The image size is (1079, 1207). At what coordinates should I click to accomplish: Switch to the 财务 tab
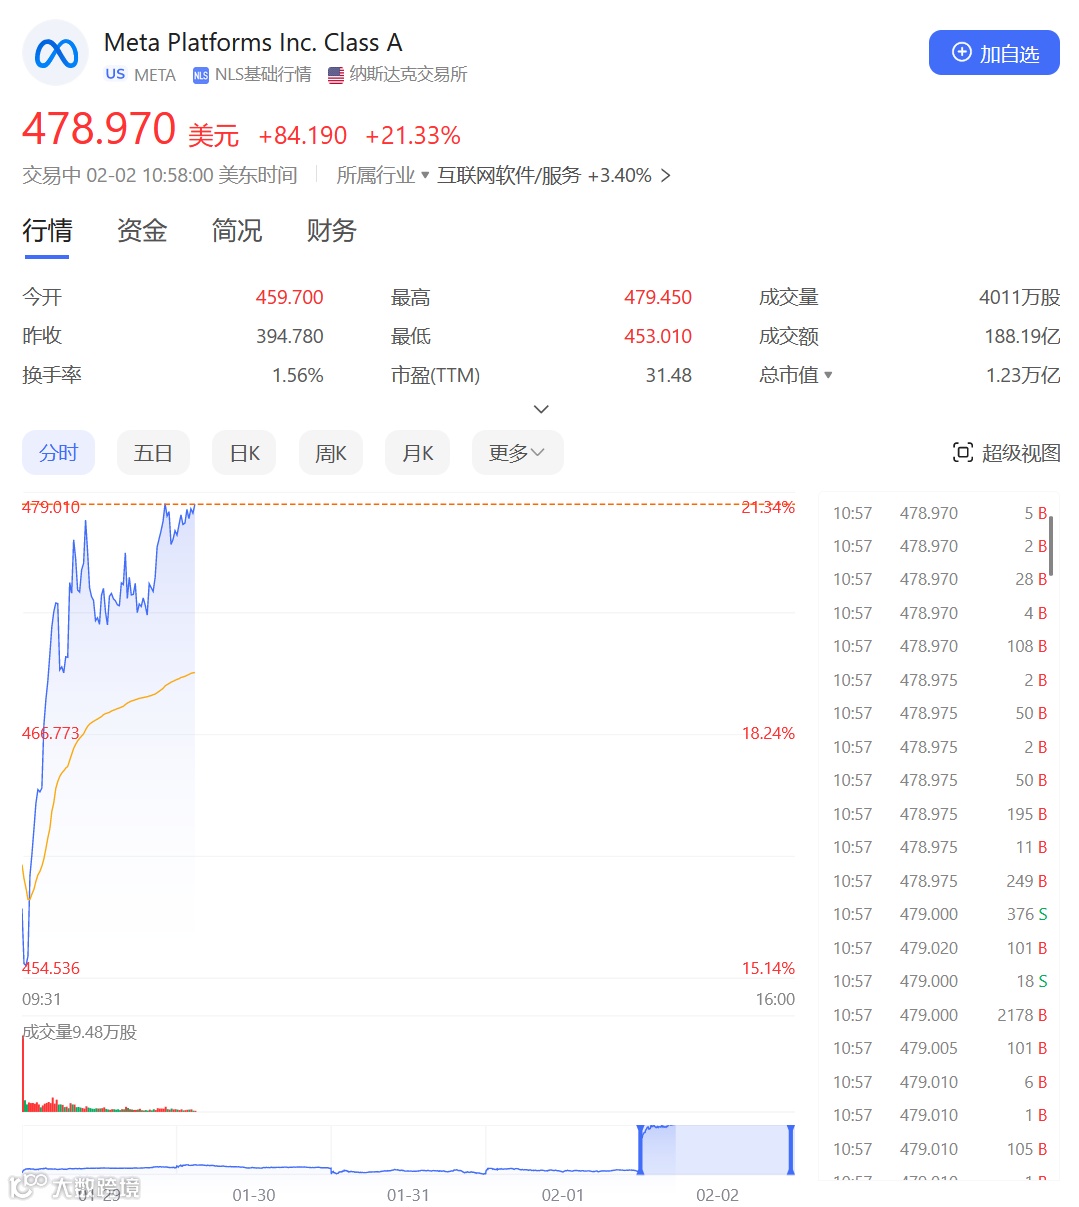tap(332, 231)
